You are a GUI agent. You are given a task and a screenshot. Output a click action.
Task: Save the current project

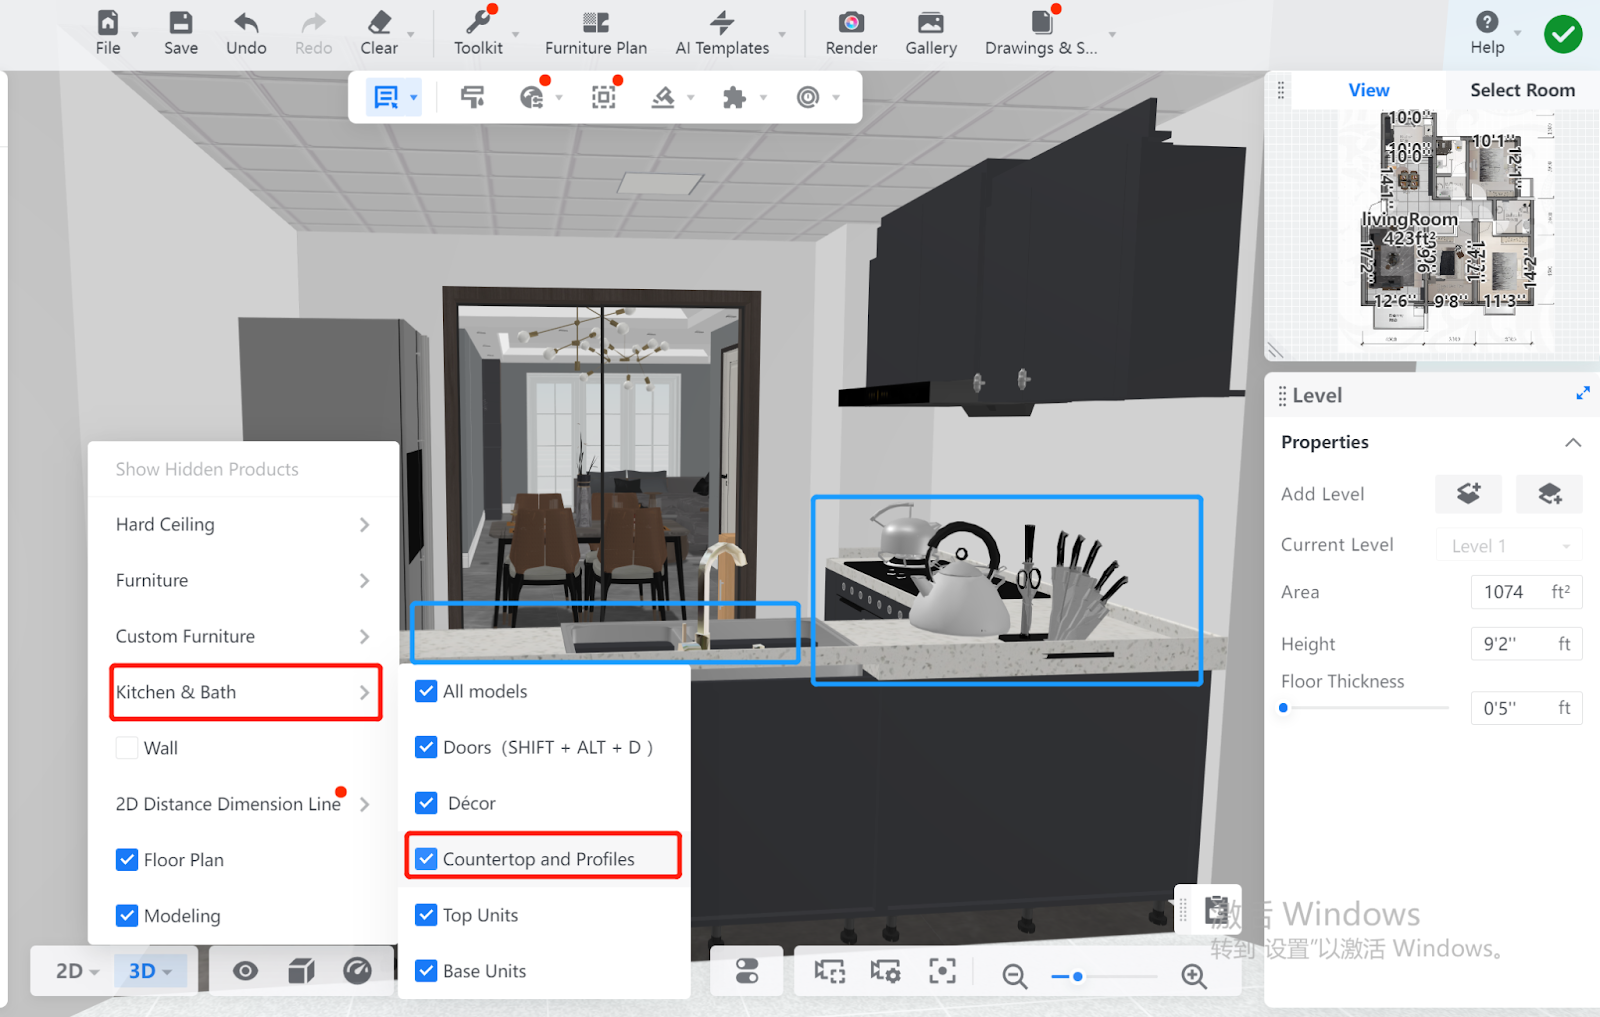pos(181,33)
